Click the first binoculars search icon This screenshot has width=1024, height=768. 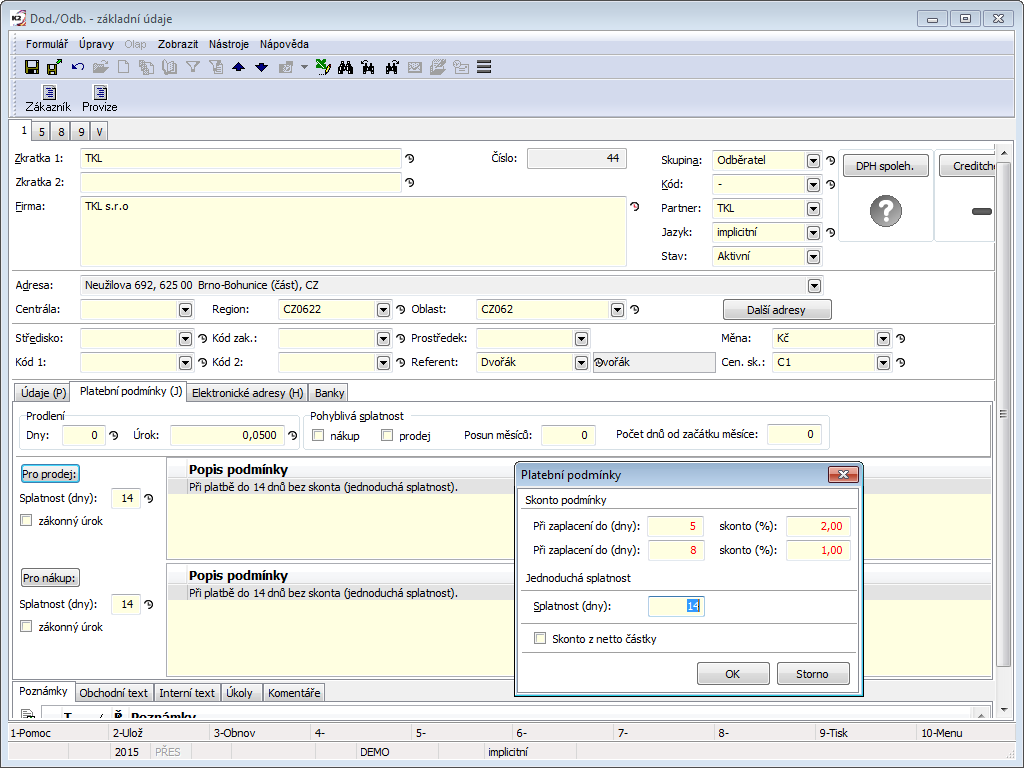pos(346,67)
